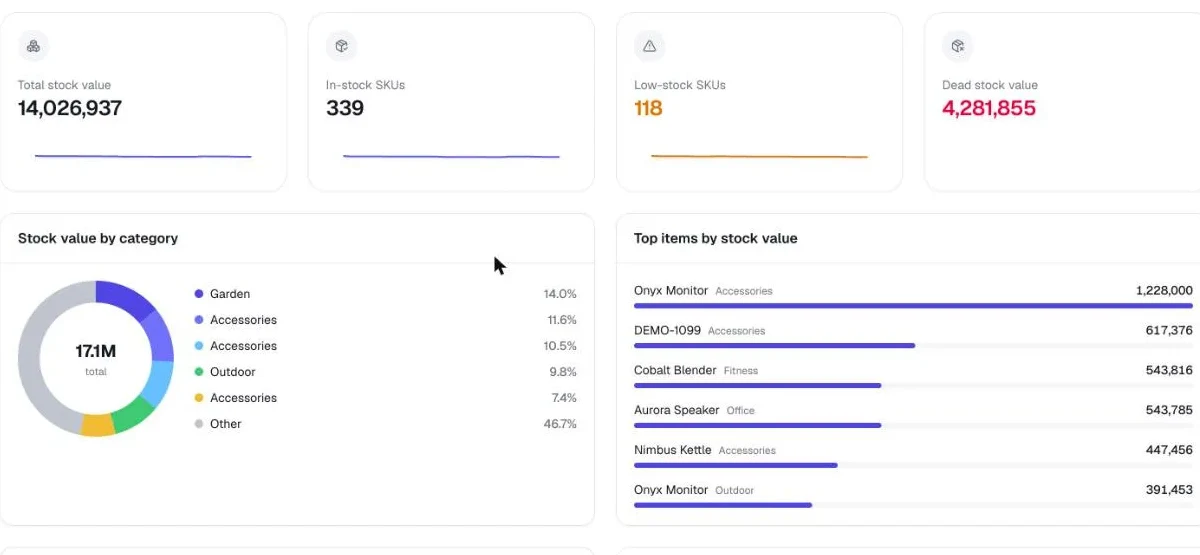Click the Low-stock SKUs warning triangle icon

(x=649, y=46)
